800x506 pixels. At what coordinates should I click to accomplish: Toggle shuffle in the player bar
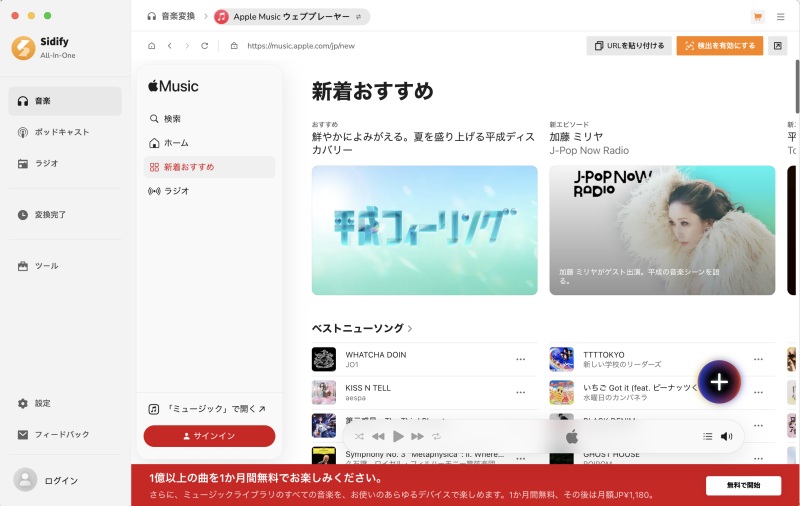point(359,436)
